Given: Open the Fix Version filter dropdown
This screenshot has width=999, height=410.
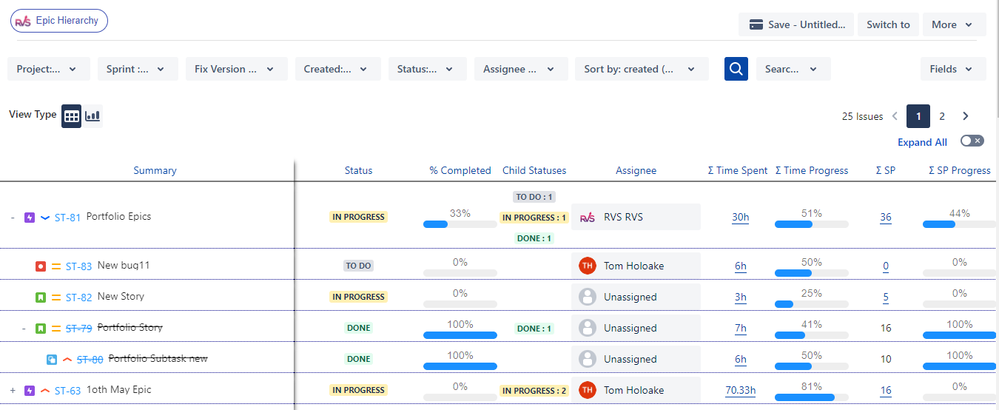Looking at the screenshot, I should point(236,69).
